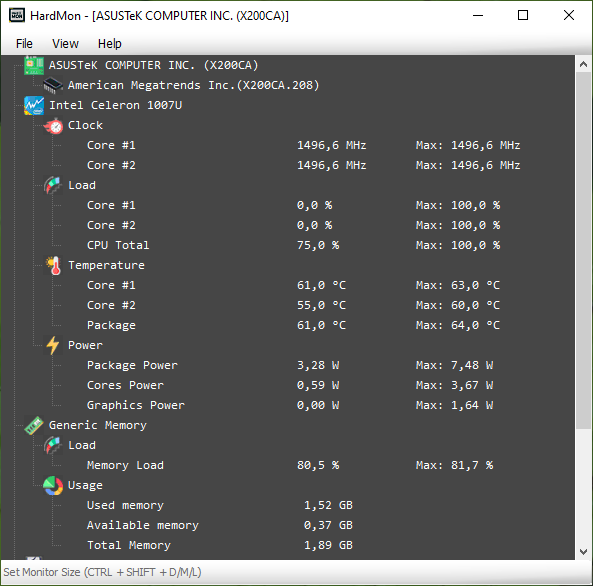
Task: Open the File menu
Action: 24,44
